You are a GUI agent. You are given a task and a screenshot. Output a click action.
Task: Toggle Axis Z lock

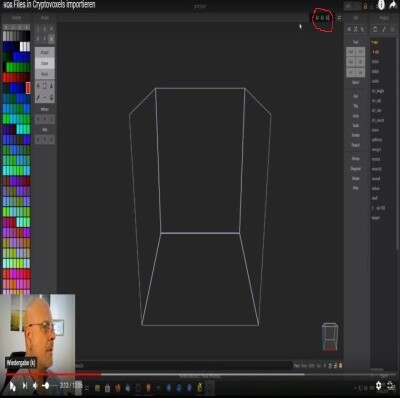point(51,140)
